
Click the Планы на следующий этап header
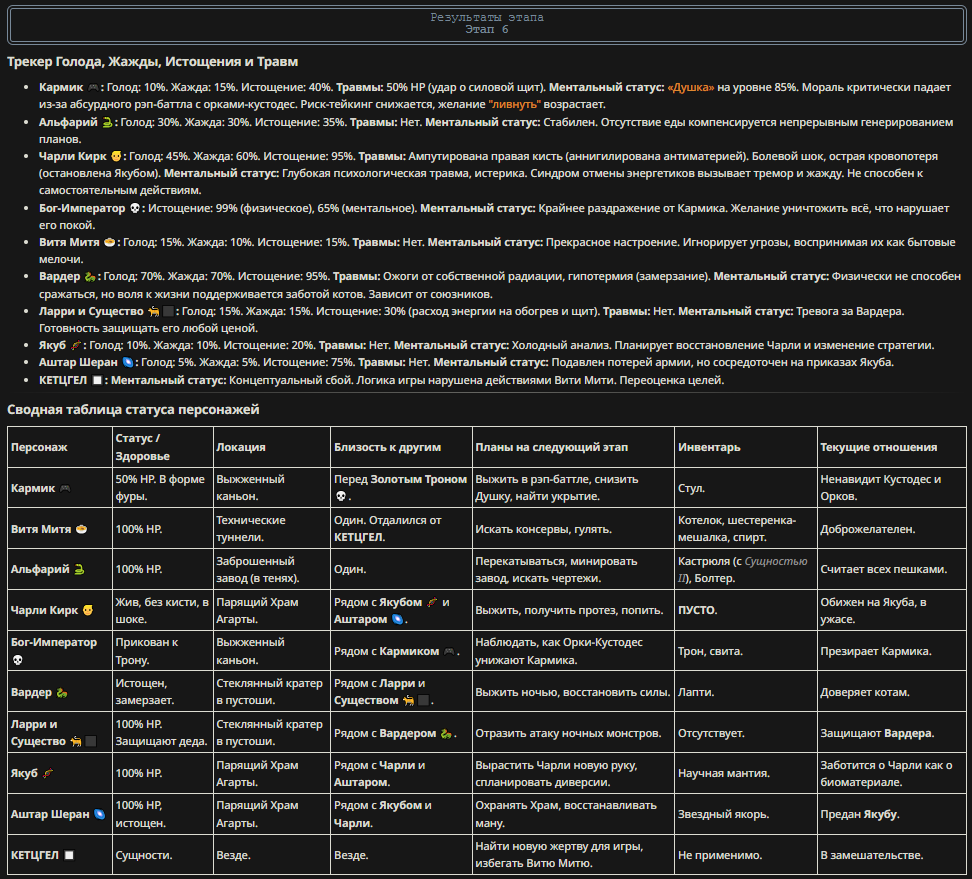551,447
